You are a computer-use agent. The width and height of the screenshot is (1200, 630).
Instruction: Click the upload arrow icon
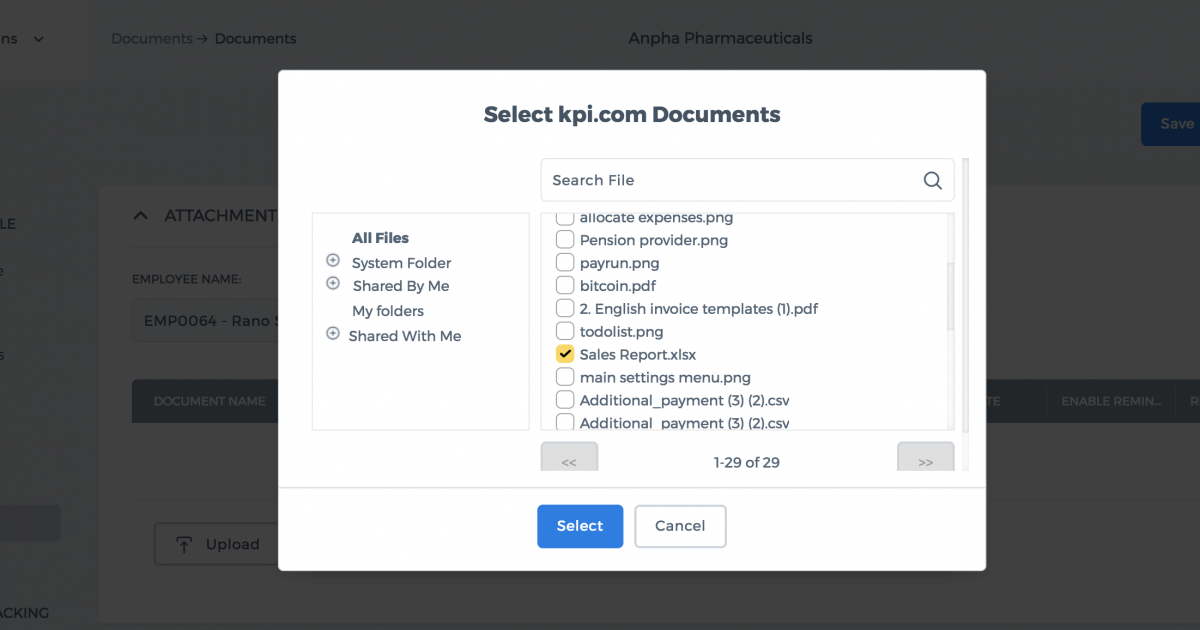tap(184, 544)
